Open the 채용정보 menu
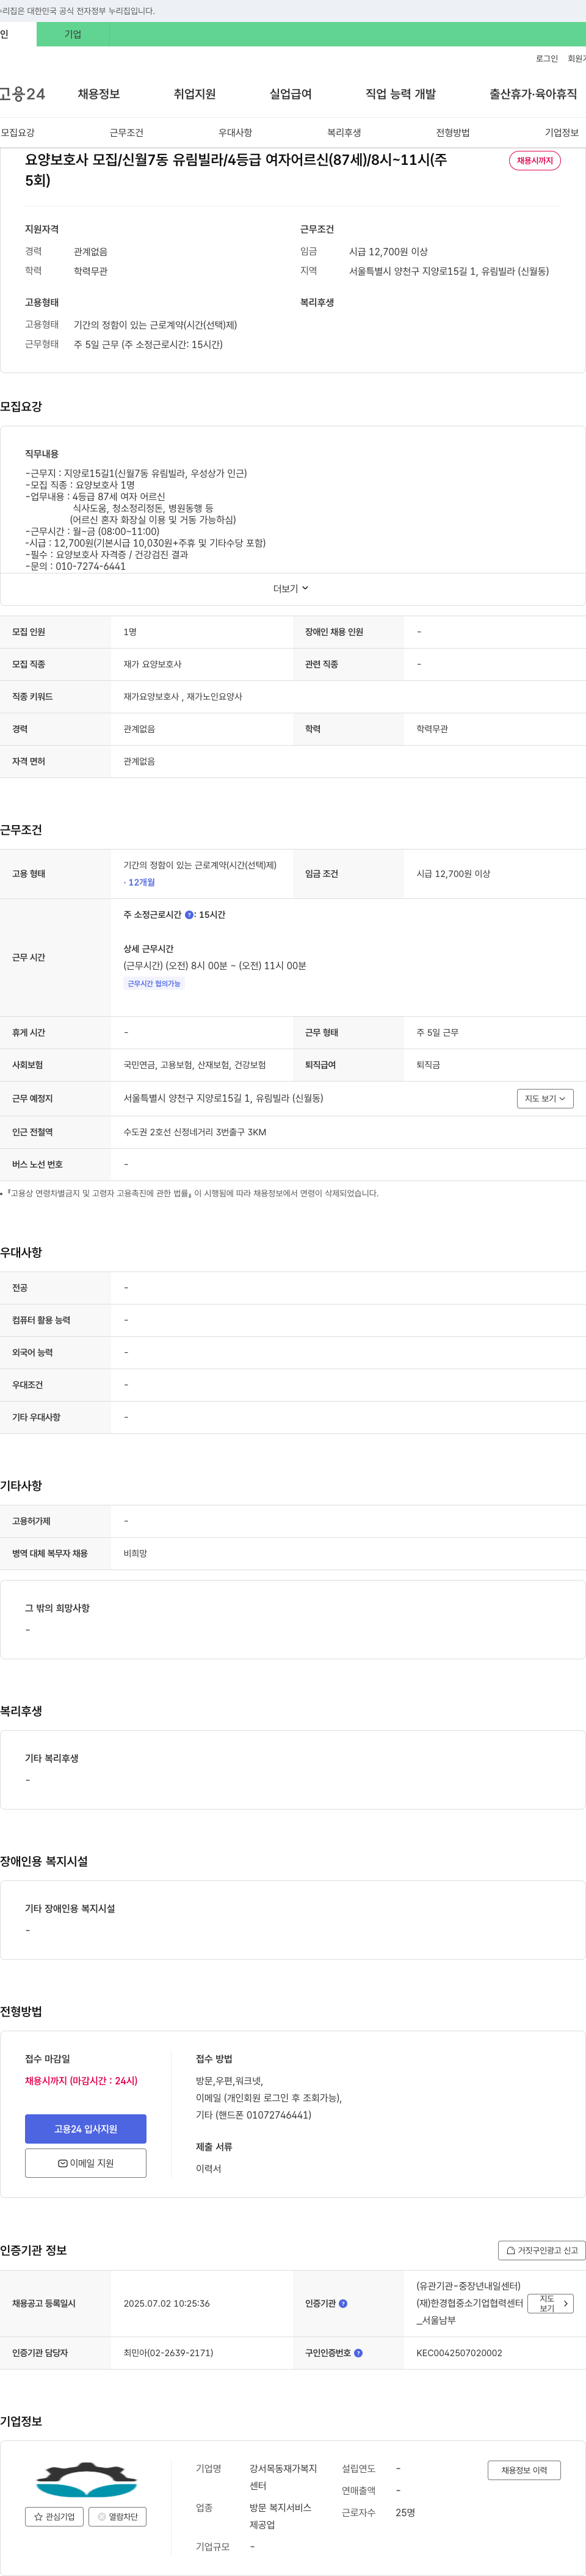The image size is (586, 2576). (99, 94)
